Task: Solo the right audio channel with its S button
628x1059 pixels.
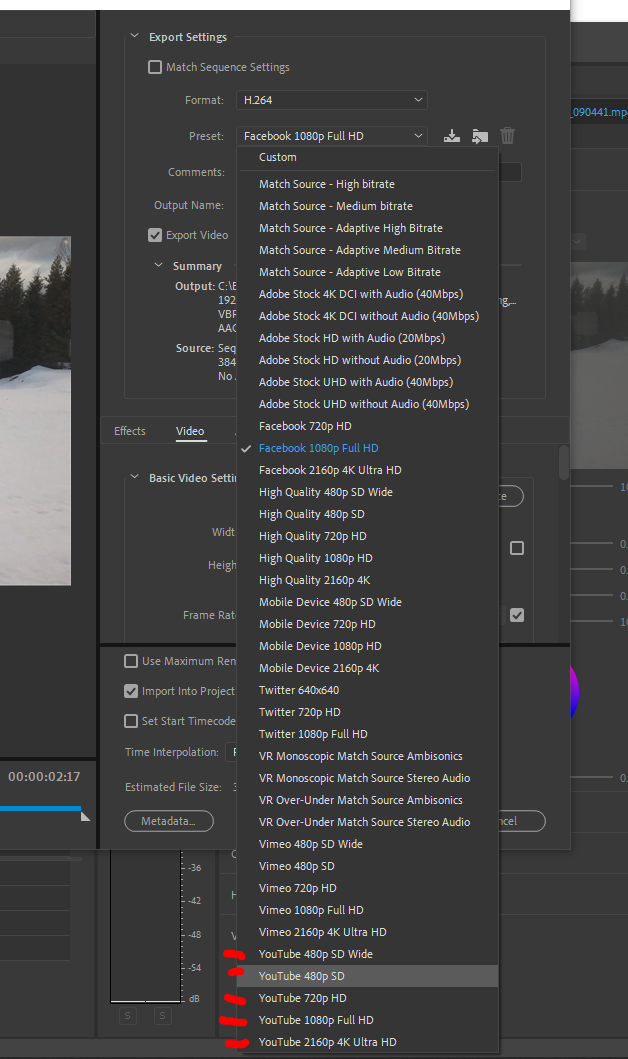Action: 162,1015
